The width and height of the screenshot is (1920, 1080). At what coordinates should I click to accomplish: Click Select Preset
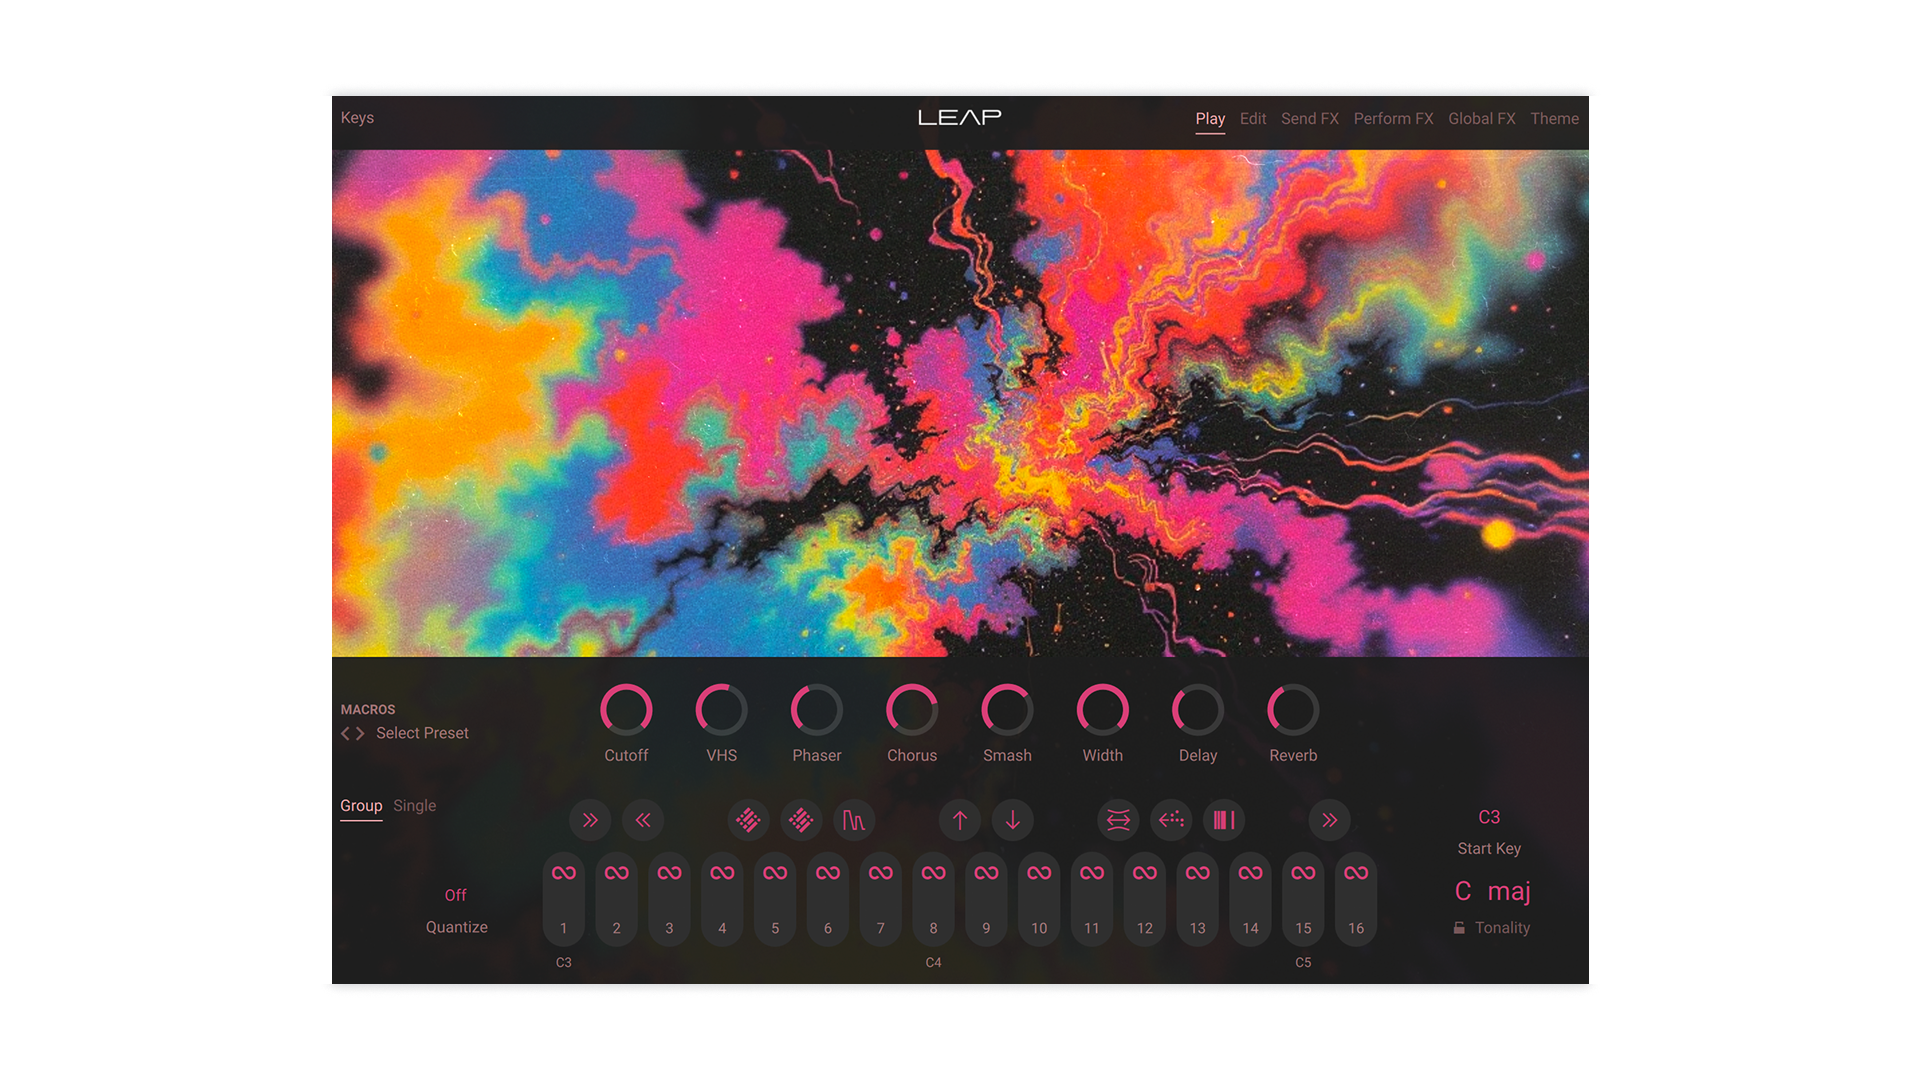[x=421, y=733]
